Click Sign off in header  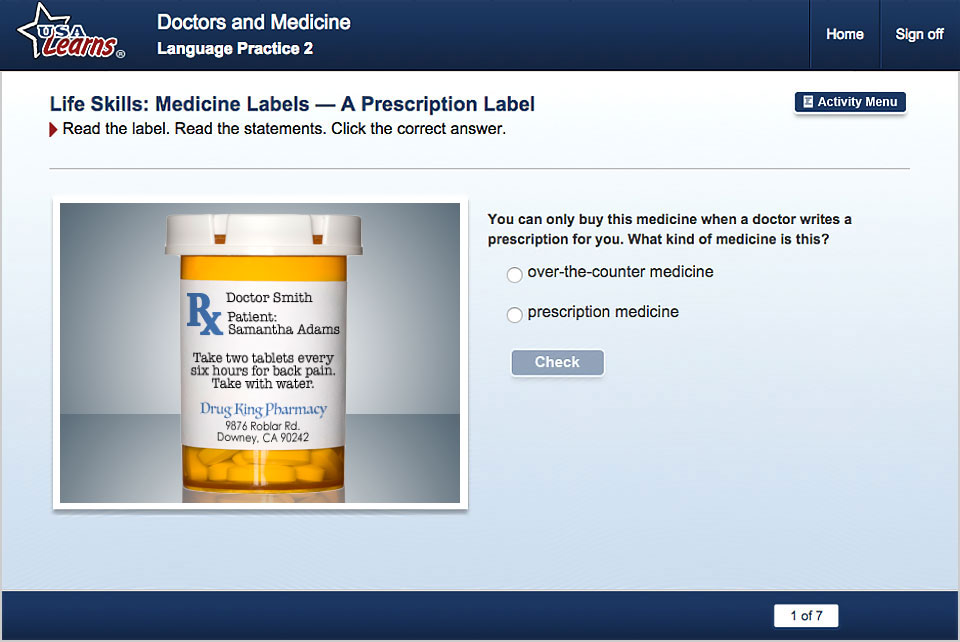pos(919,34)
